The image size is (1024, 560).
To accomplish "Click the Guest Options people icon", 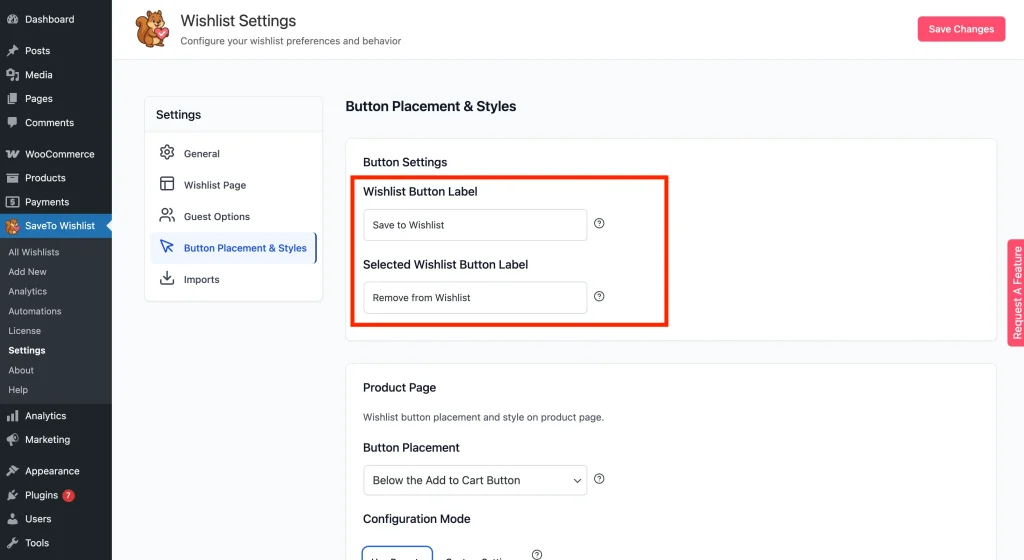I will point(167,215).
